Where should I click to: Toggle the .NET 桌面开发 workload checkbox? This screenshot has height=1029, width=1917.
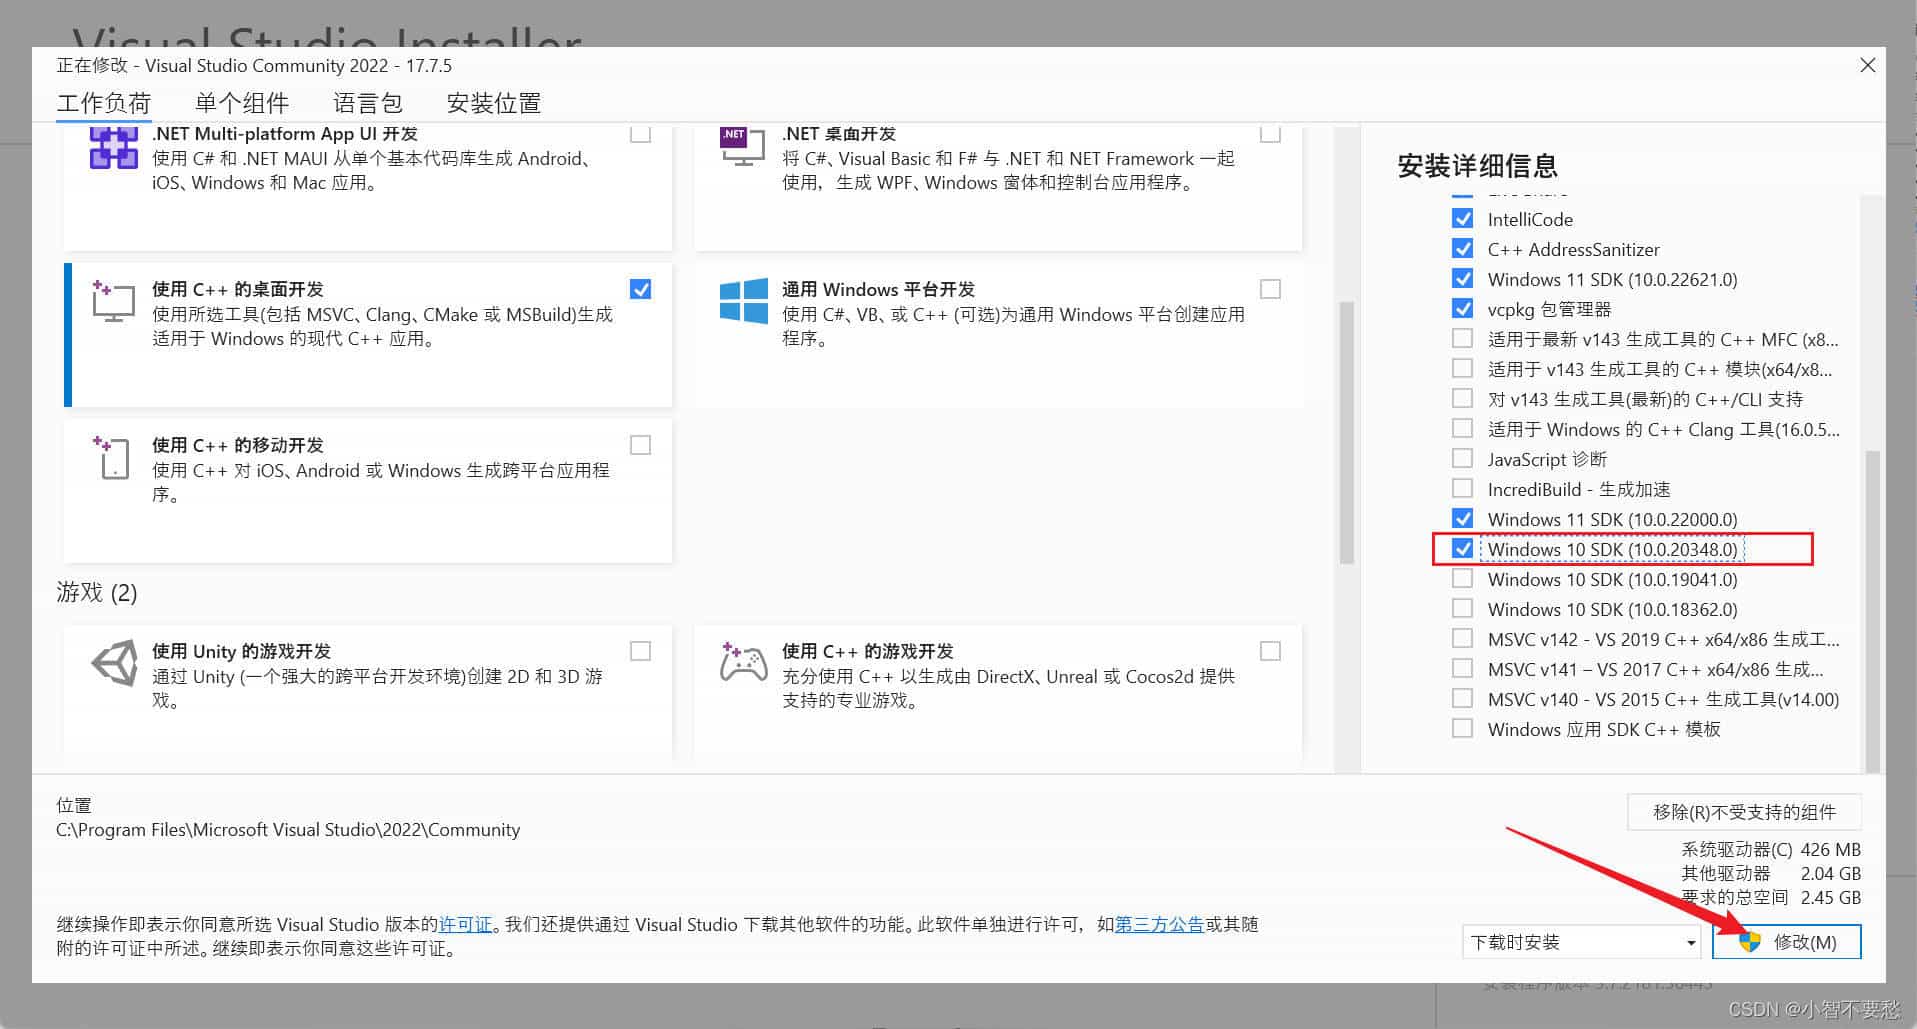(1270, 133)
